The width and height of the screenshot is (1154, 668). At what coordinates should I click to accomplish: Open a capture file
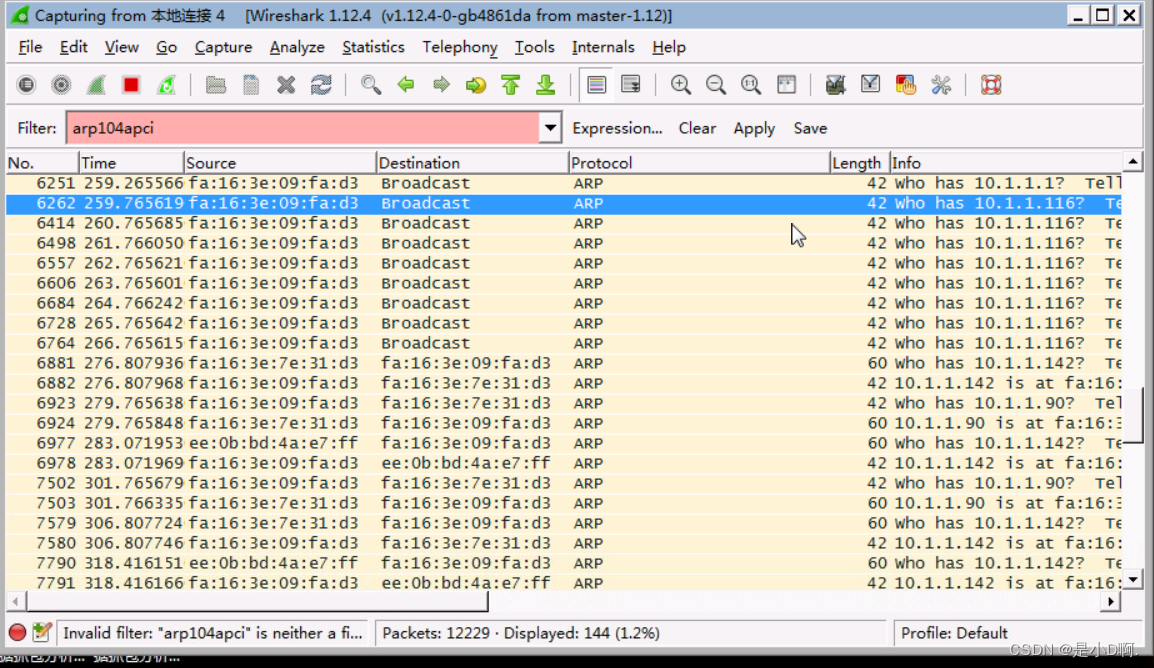(x=216, y=85)
